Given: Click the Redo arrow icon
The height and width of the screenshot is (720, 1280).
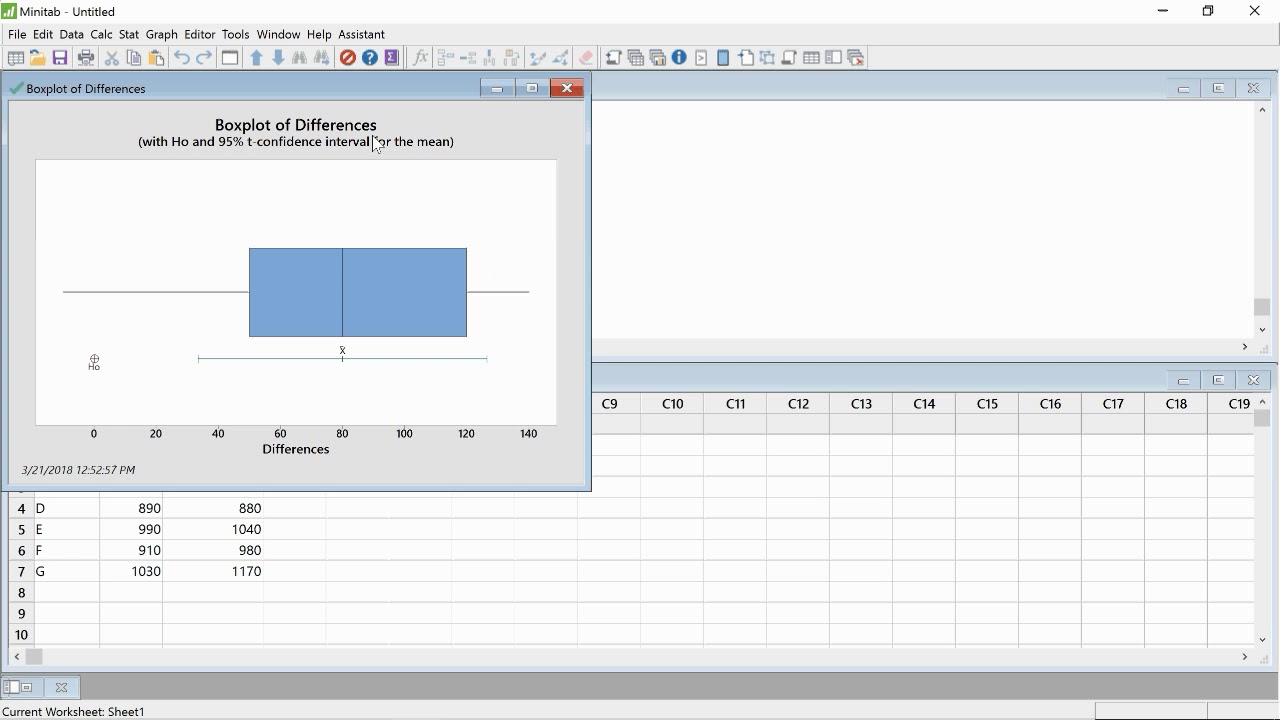Looking at the screenshot, I should pyautogui.click(x=204, y=58).
